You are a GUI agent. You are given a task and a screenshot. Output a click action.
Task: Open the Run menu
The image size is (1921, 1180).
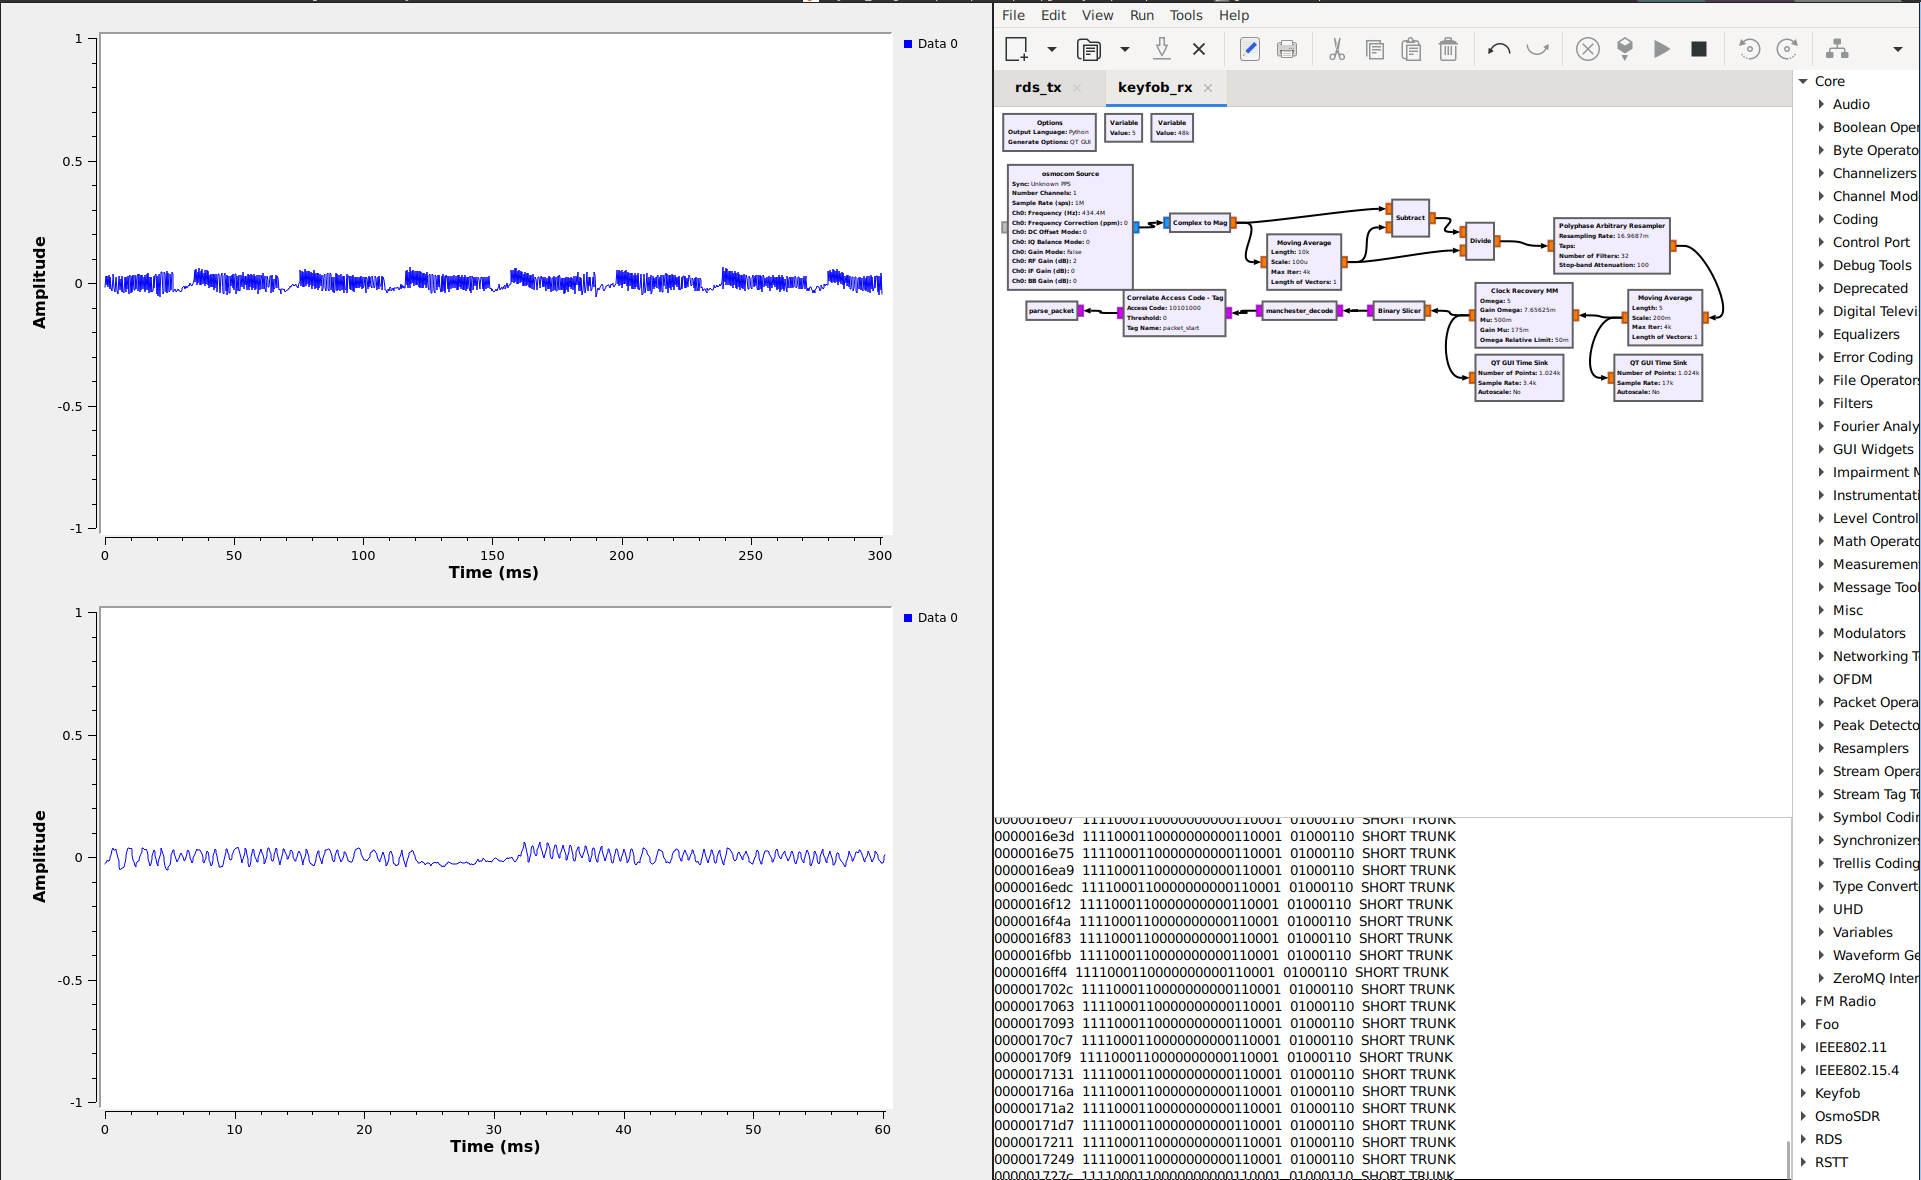(x=1141, y=15)
